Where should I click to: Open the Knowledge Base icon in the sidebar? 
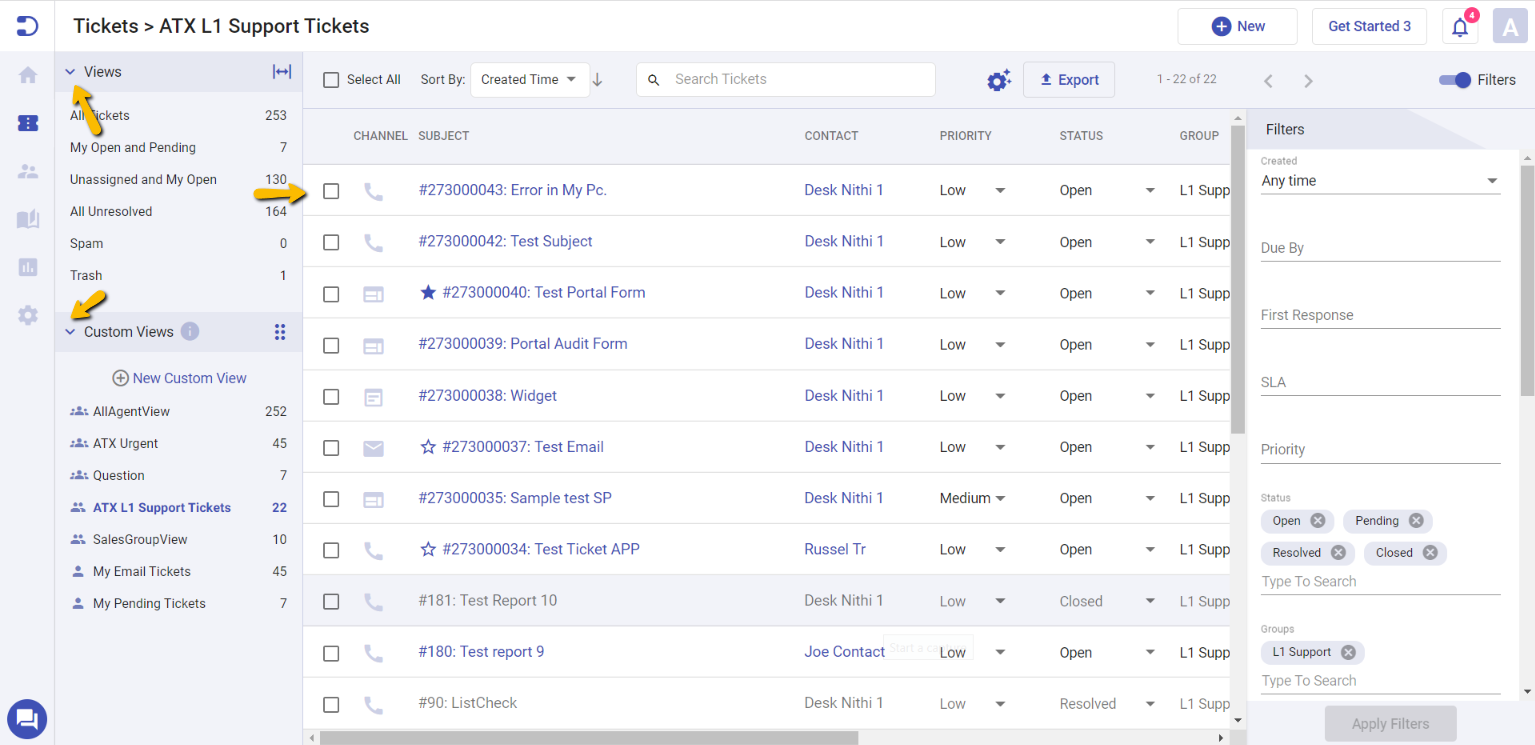[27, 218]
